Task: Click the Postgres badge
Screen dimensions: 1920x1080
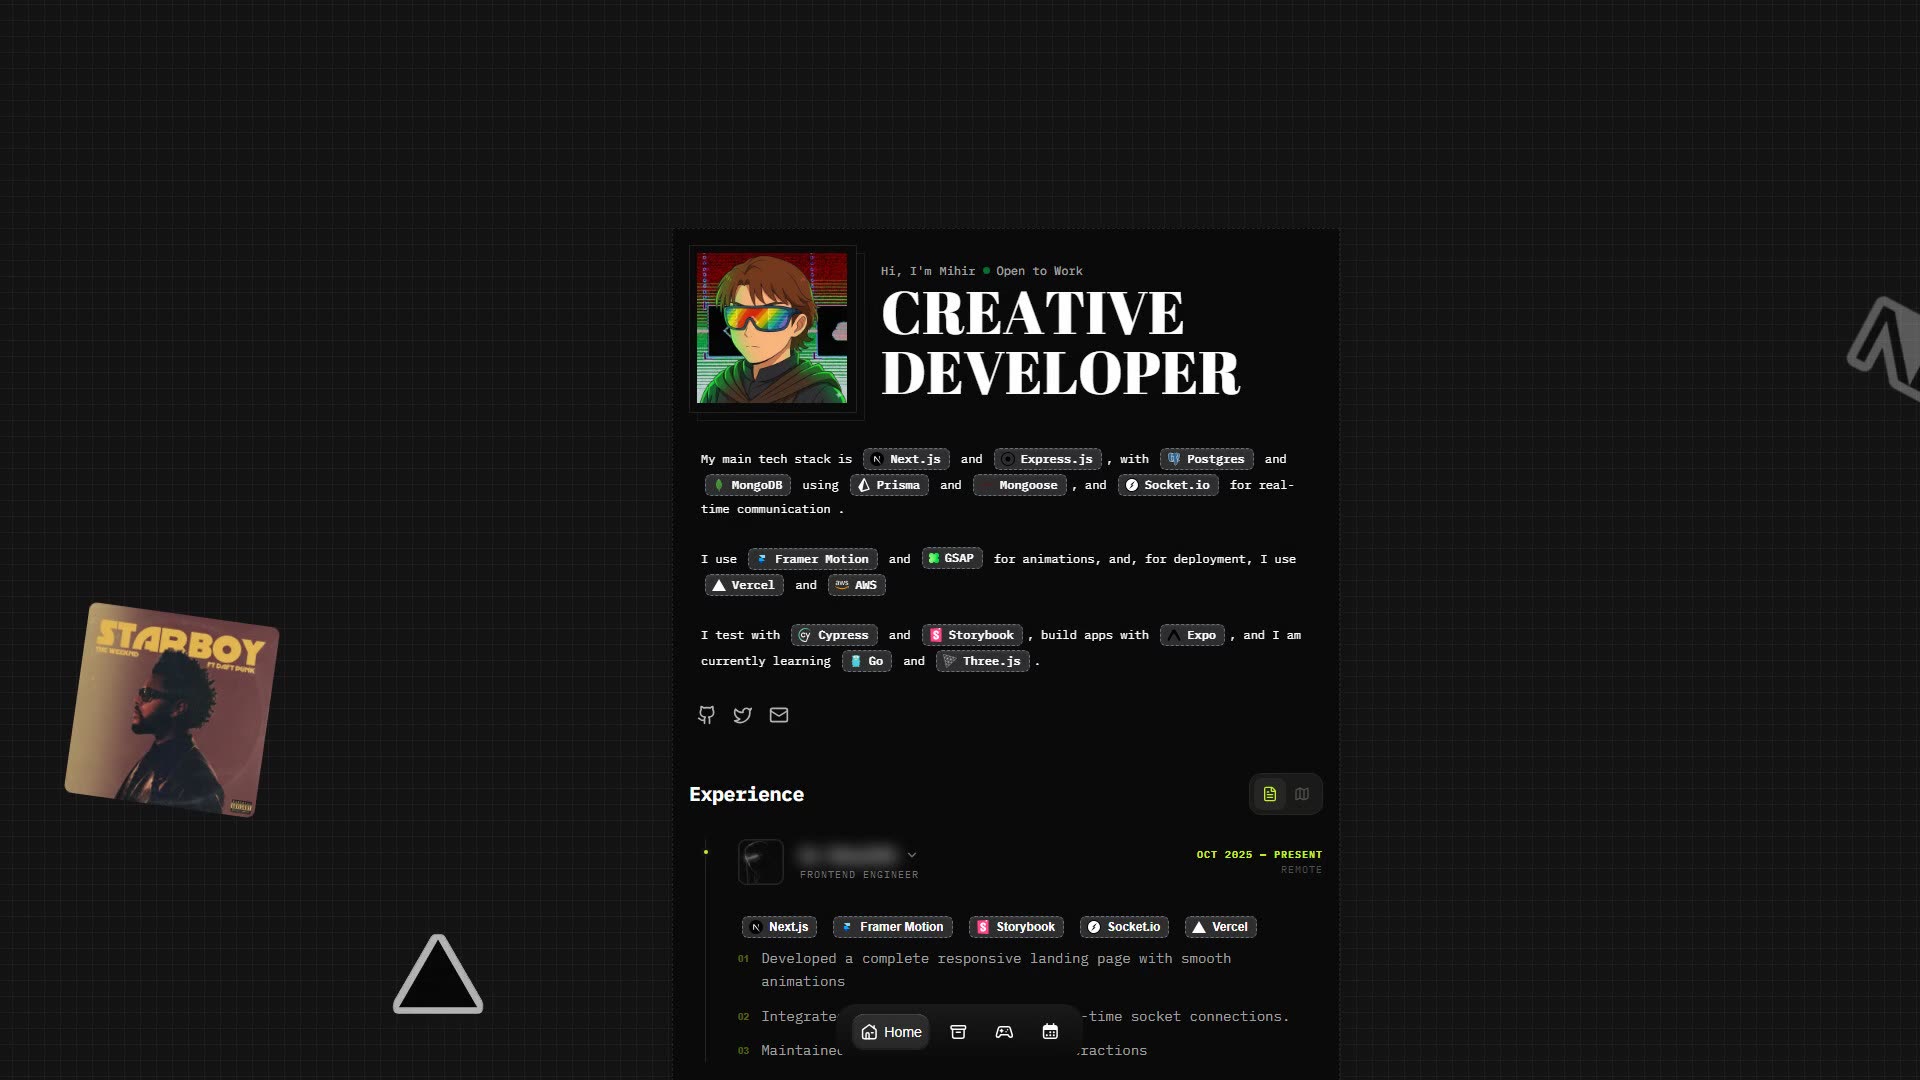Action: click(x=1206, y=459)
